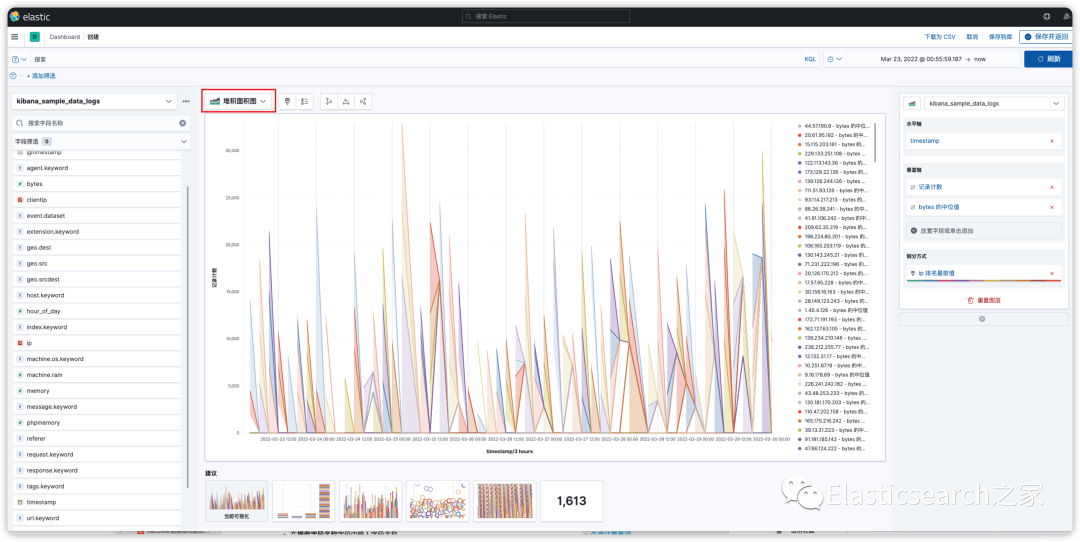The height and width of the screenshot is (542, 1080).
Task: Select the 当前可视化 suggestion thumbnail
Action: 236,501
